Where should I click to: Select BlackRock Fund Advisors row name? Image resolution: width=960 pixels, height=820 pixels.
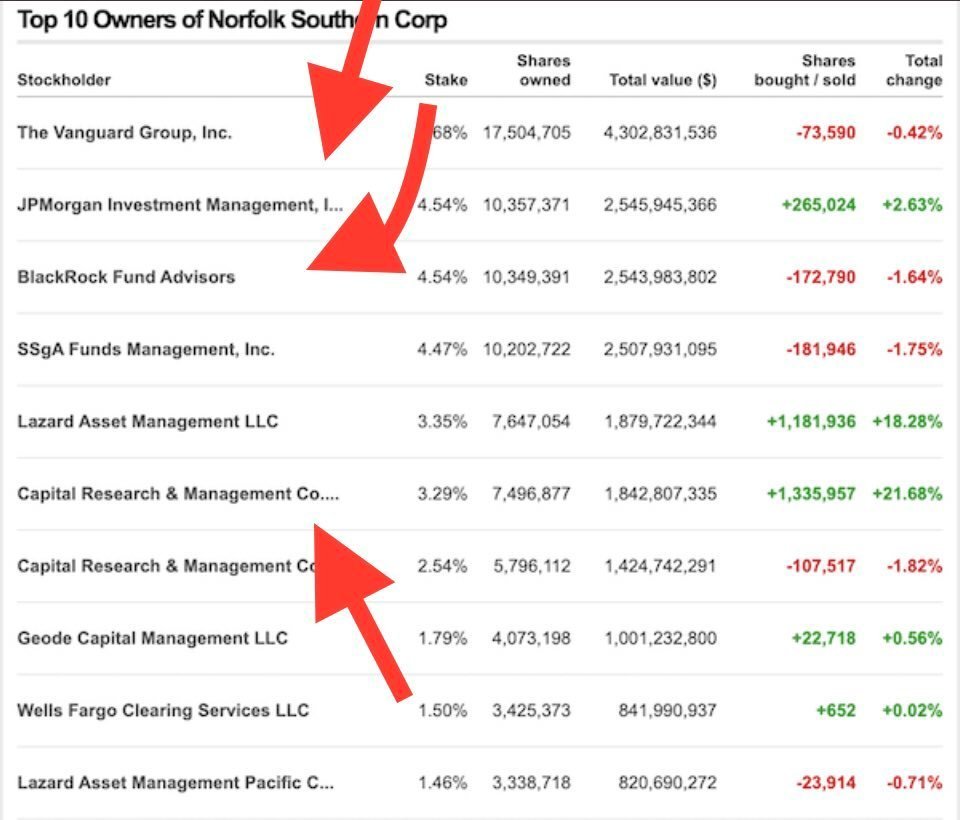click(126, 277)
